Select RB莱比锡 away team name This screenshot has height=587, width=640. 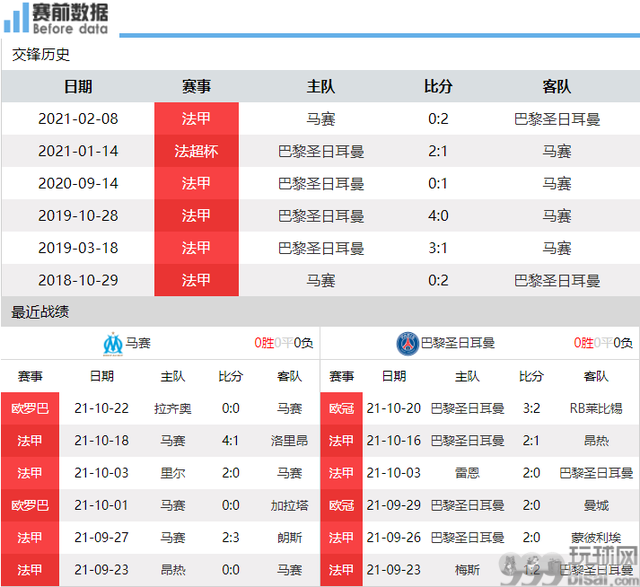pyautogui.click(x=596, y=409)
